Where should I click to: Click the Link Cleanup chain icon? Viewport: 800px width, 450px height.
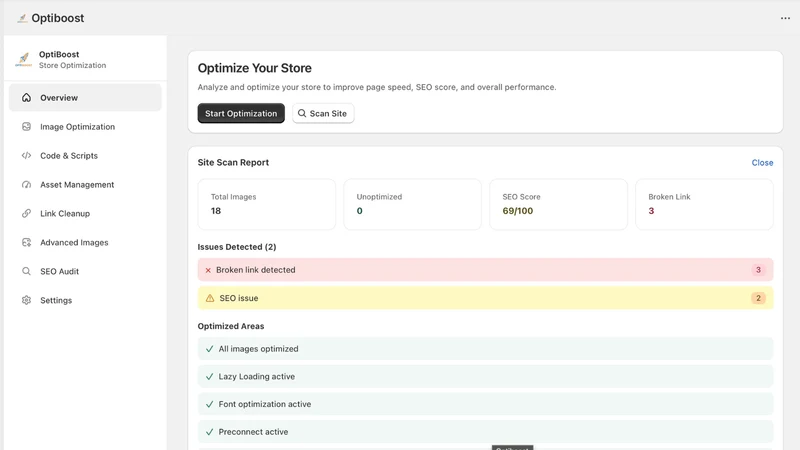(27, 213)
